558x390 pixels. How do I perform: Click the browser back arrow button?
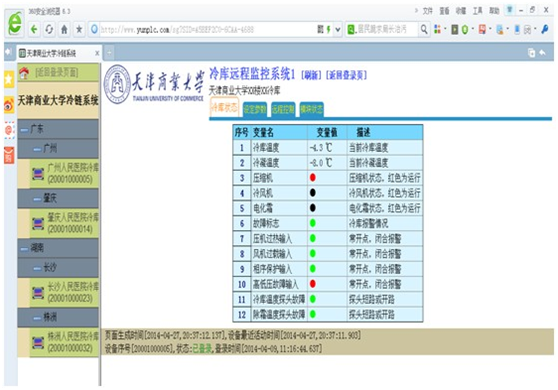[34, 29]
